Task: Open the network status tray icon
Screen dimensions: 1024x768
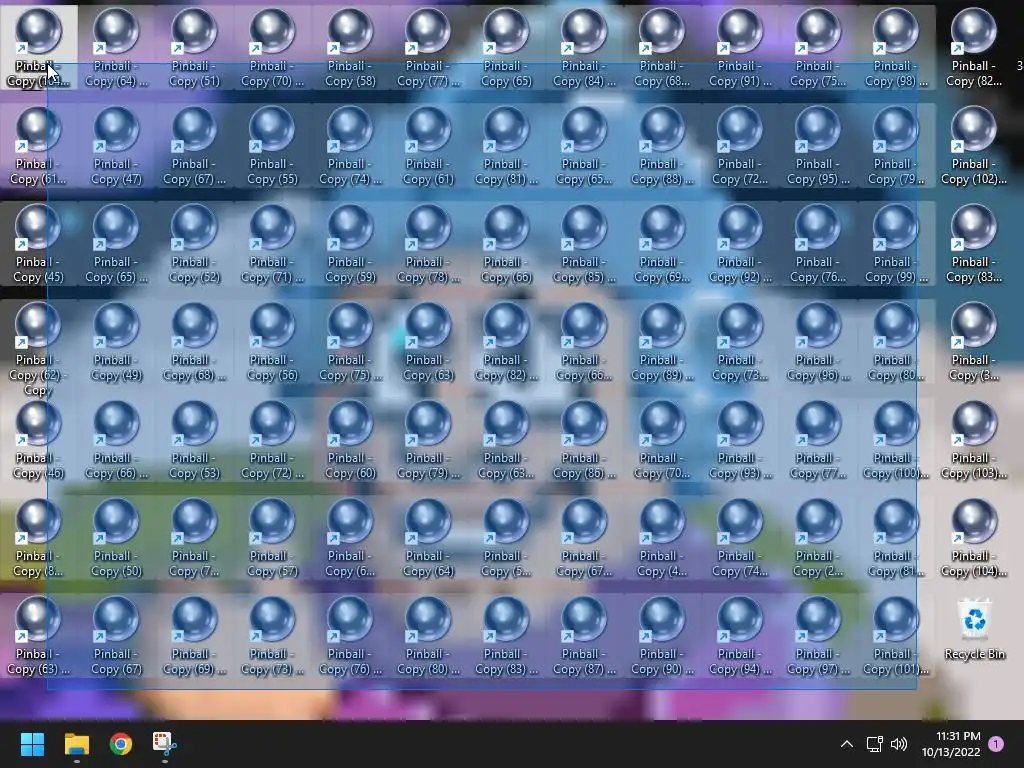Action: pyautogui.click(x=874, y=744)
